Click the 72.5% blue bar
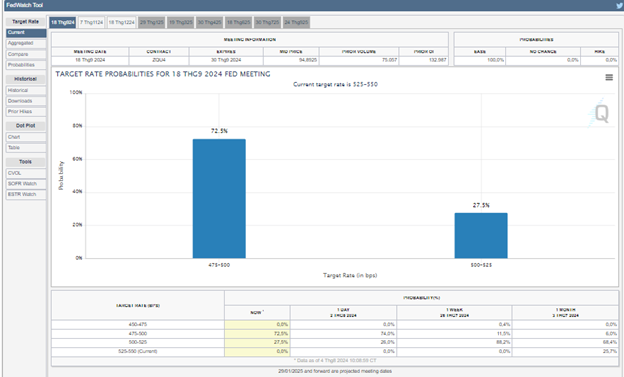This screenshot has width=624, height=377. coord(219,199)
